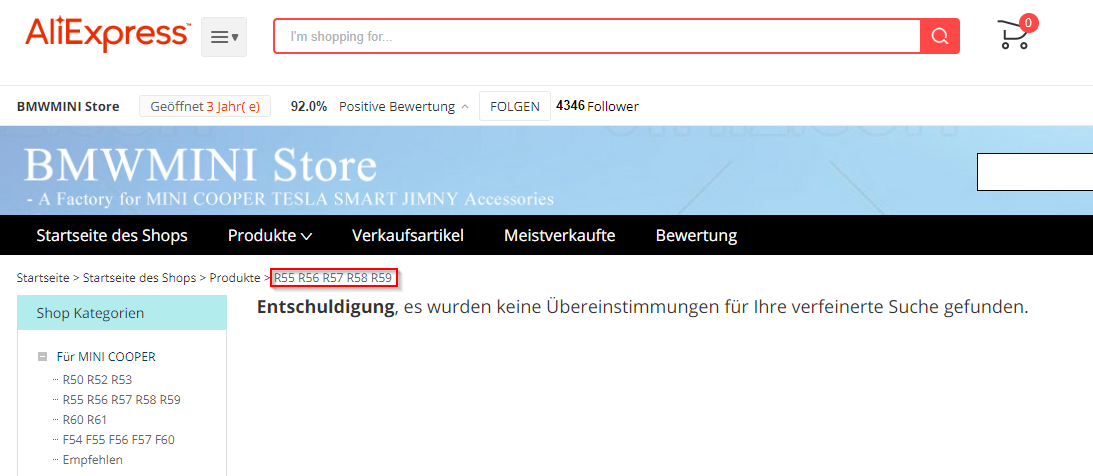Viewport: 1093px width, 476px height.
Task: Open the hamburger category menu
Action: coord(224,37)
